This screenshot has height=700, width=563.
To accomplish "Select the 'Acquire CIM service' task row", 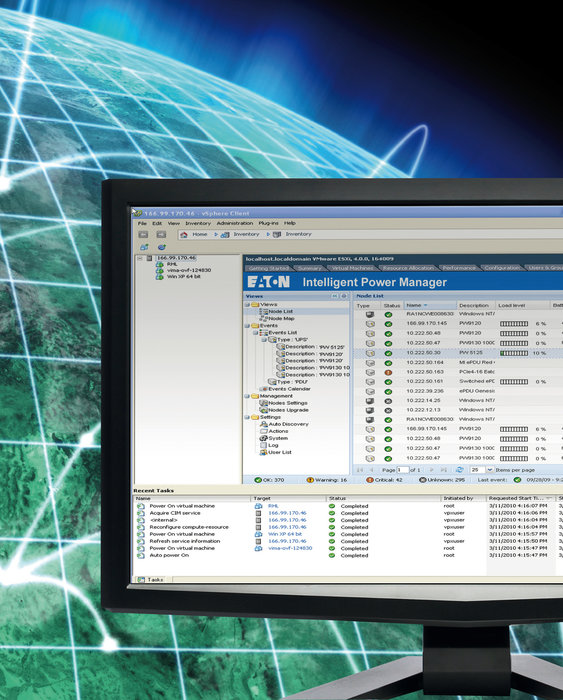I will 348,513.
